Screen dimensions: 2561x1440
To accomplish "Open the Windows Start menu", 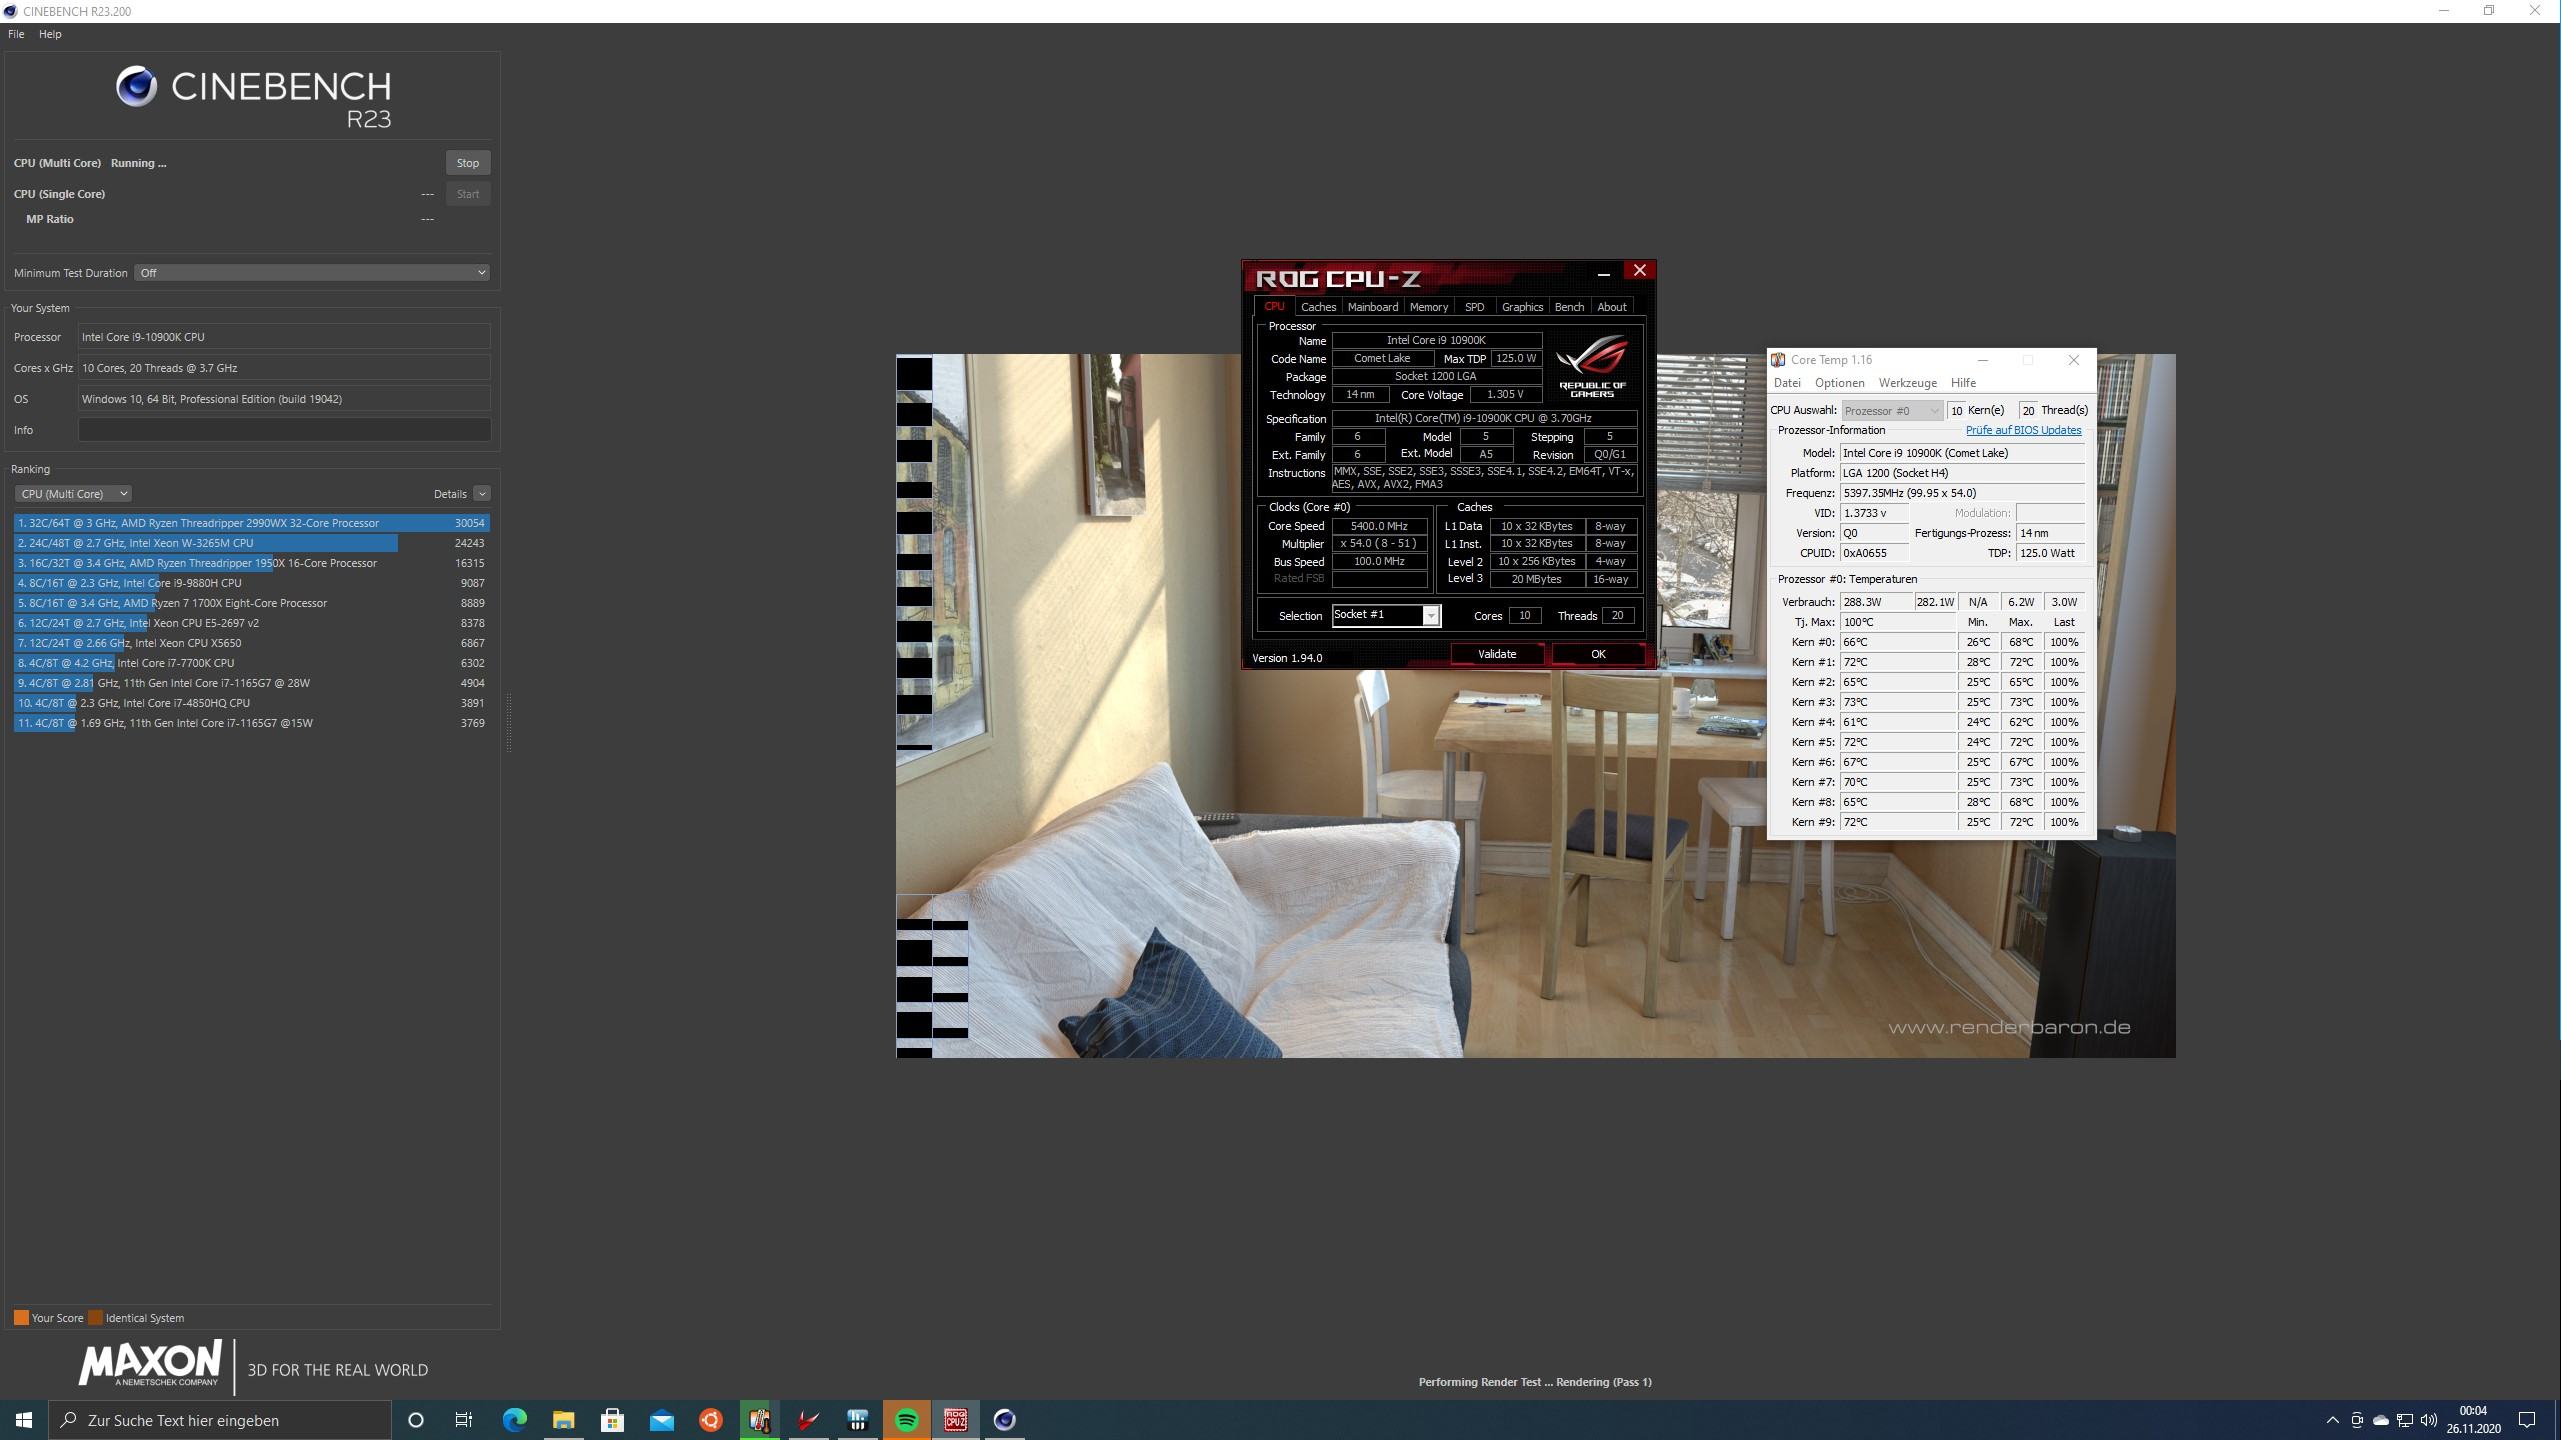I will click(x=24, y=1420).
